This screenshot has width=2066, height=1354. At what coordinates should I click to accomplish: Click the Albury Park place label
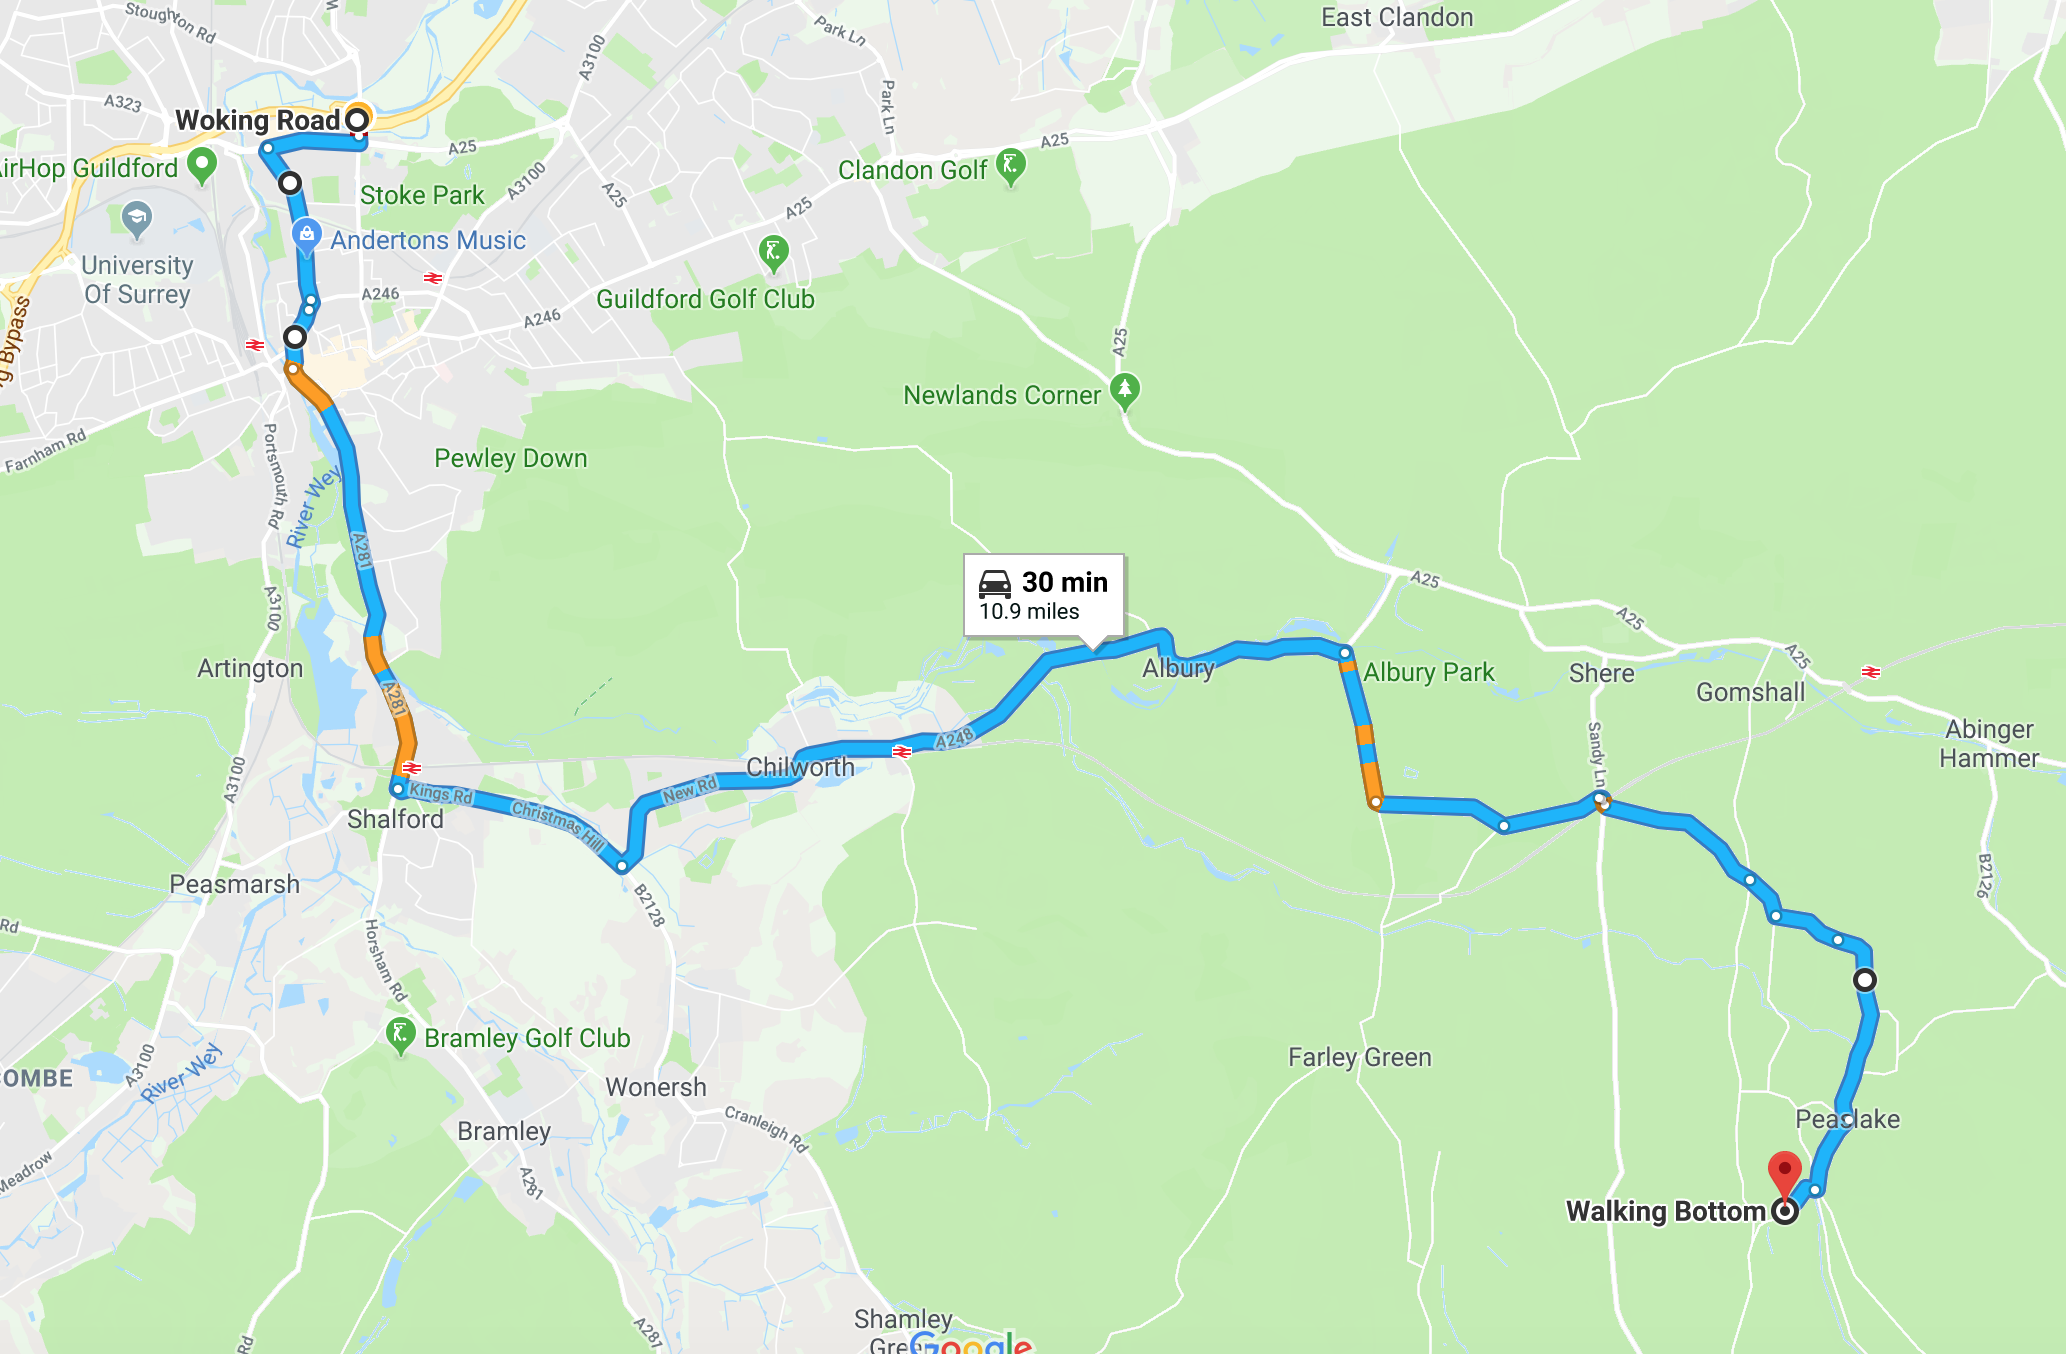pyautogui.click(x=1429, y=672)
